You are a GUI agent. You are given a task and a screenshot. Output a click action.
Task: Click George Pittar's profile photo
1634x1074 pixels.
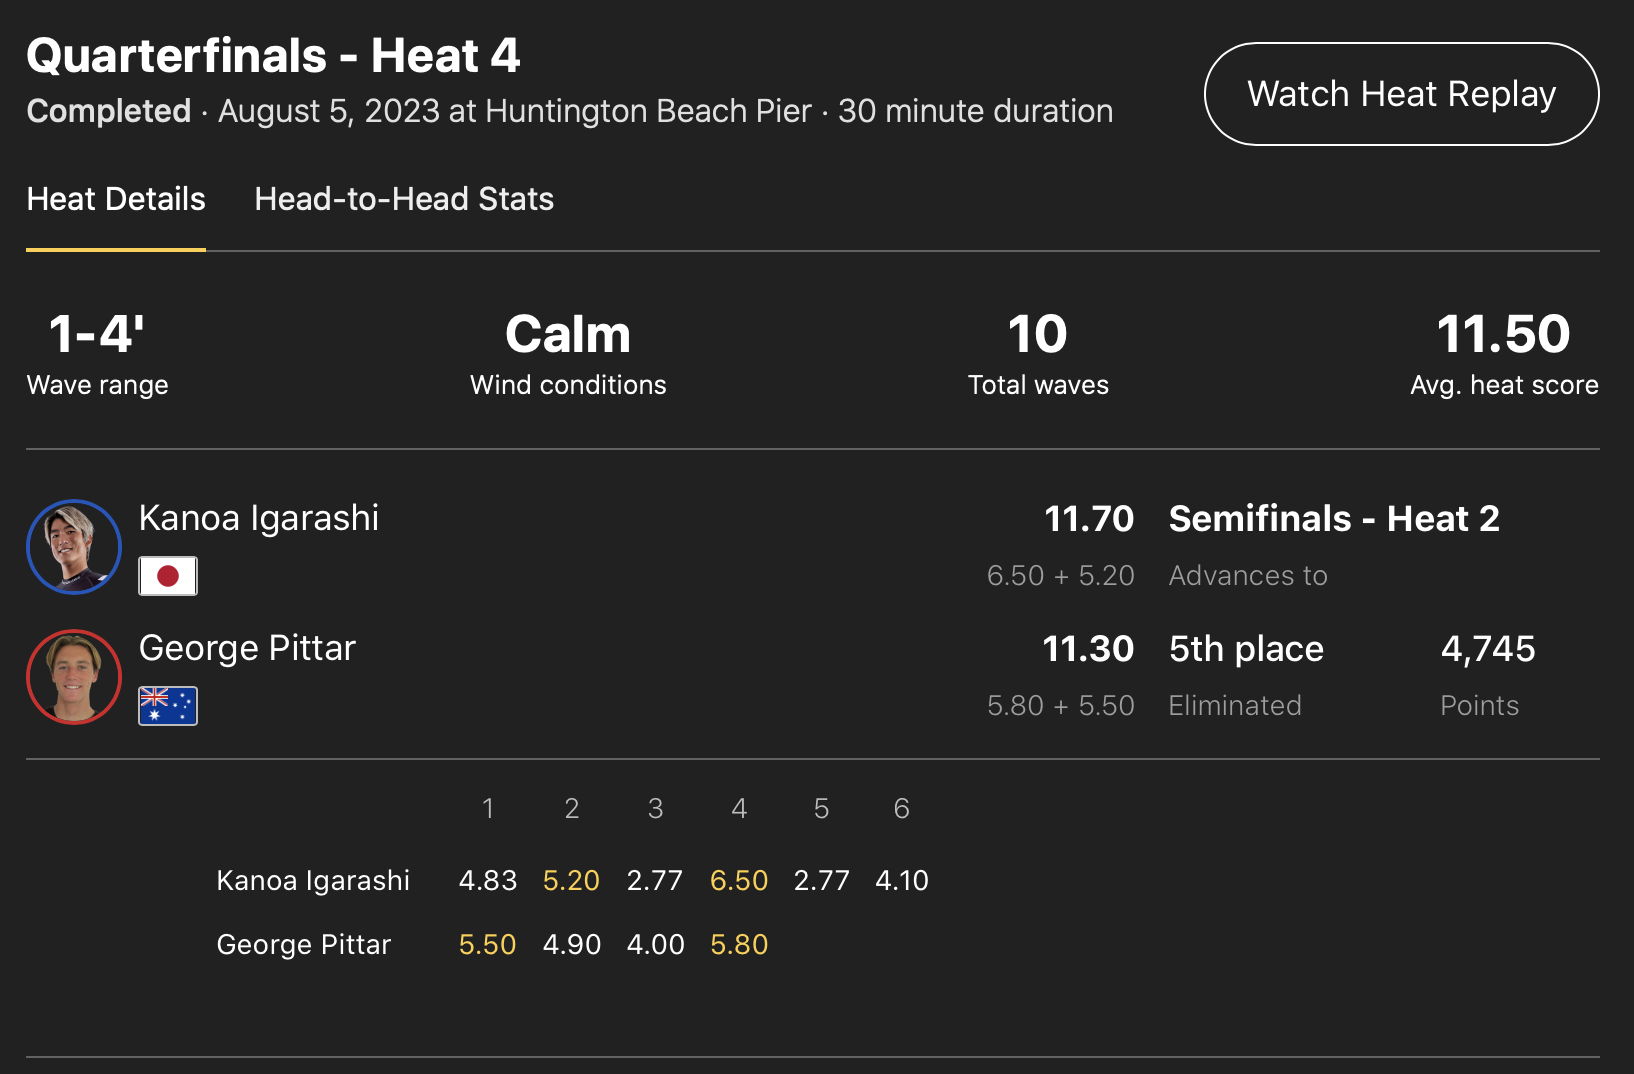[74, 677]
